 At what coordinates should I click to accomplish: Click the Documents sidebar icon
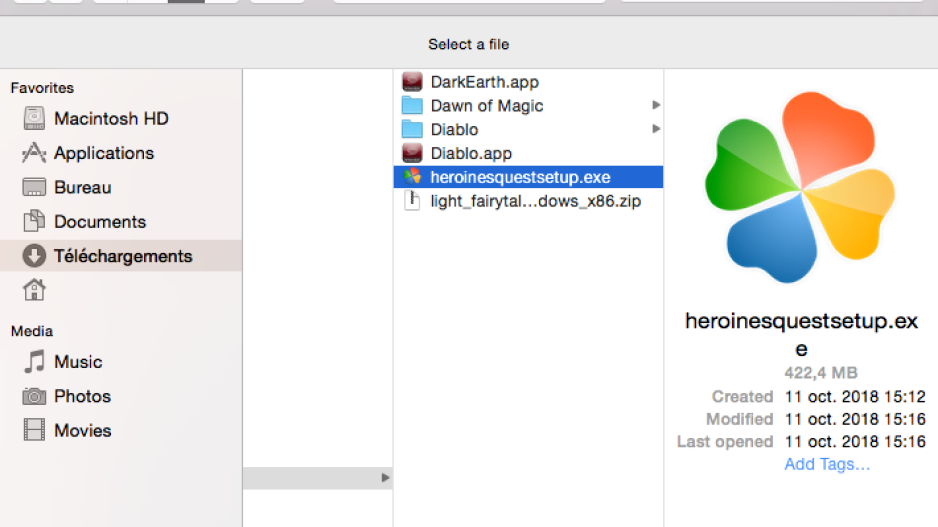pos(34,221)
